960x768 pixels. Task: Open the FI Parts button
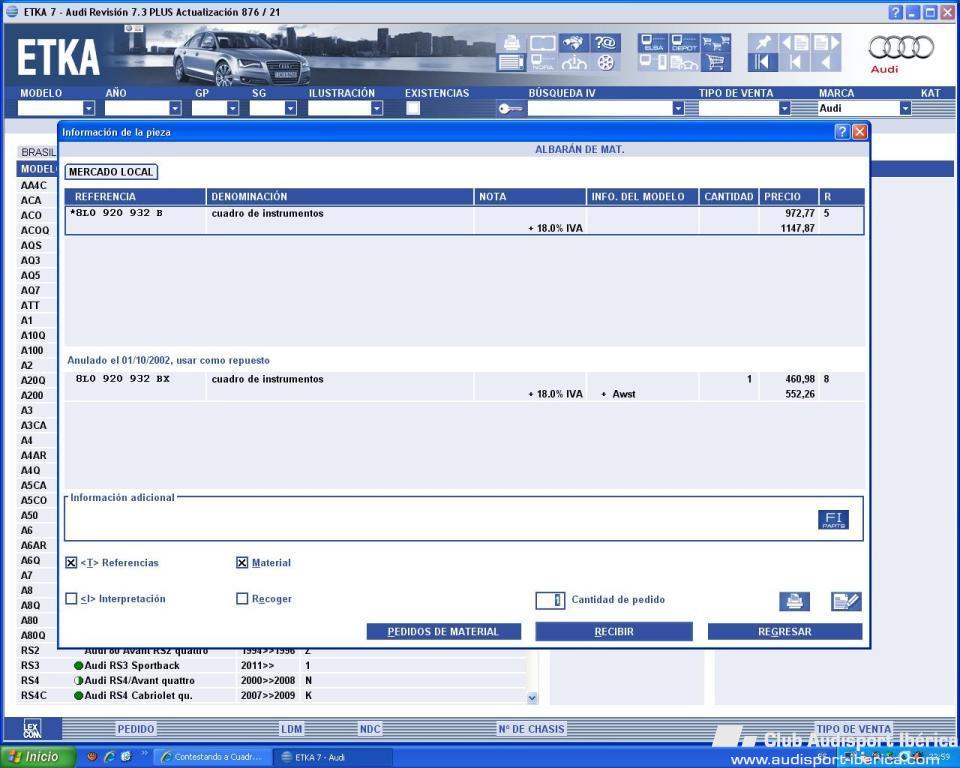pos(833,519)
